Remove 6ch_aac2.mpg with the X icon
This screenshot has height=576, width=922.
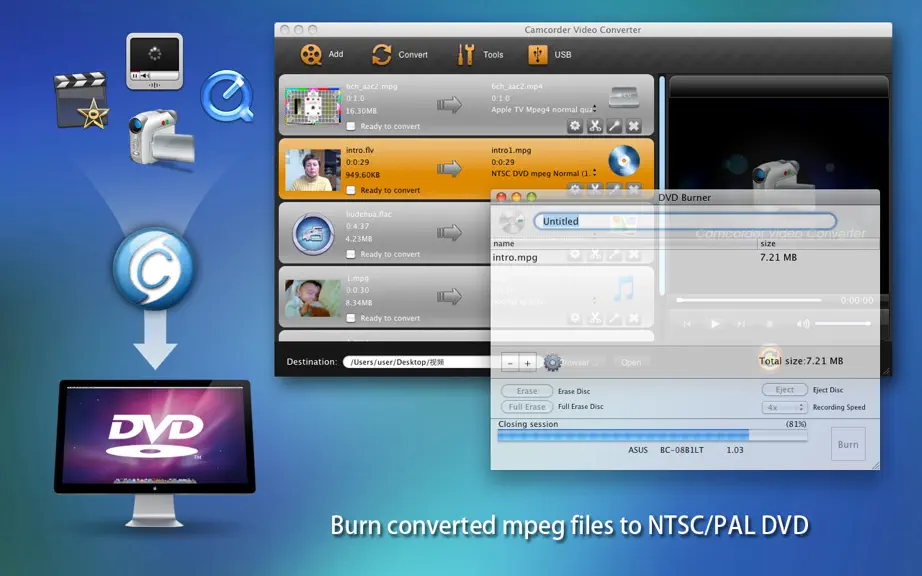(634, 126)
